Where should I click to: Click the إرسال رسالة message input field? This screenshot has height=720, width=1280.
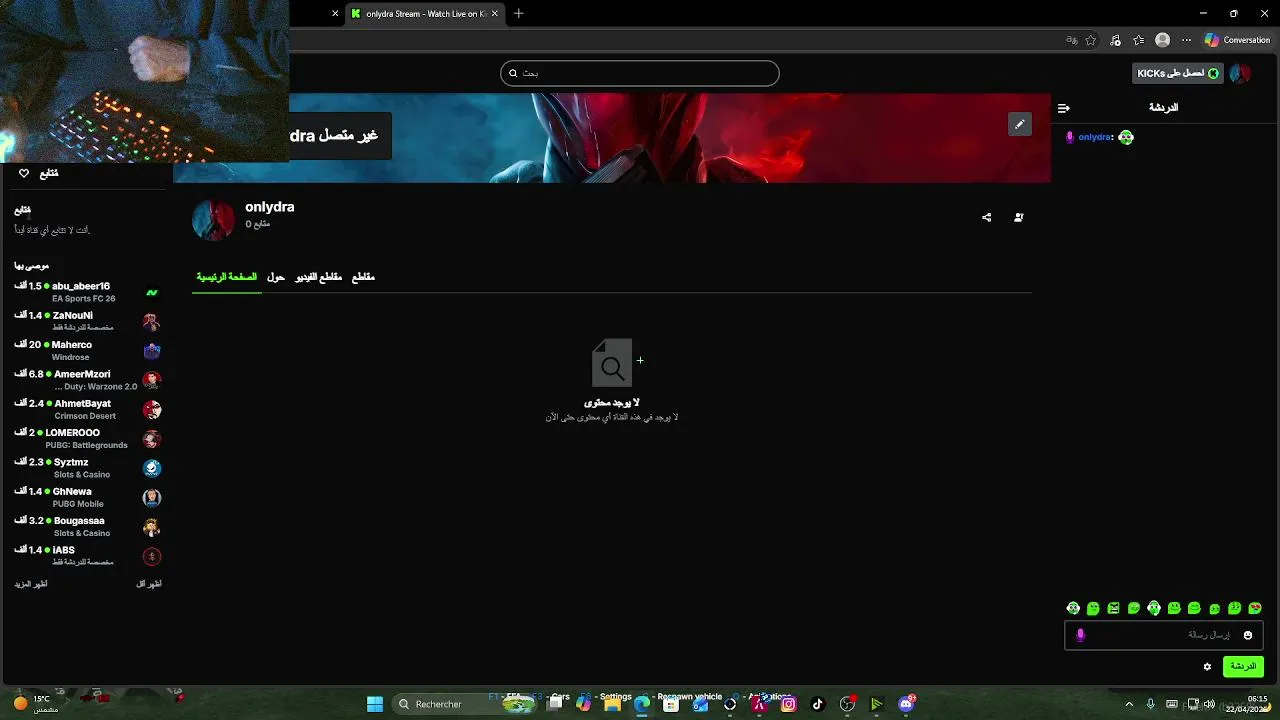1163,635
